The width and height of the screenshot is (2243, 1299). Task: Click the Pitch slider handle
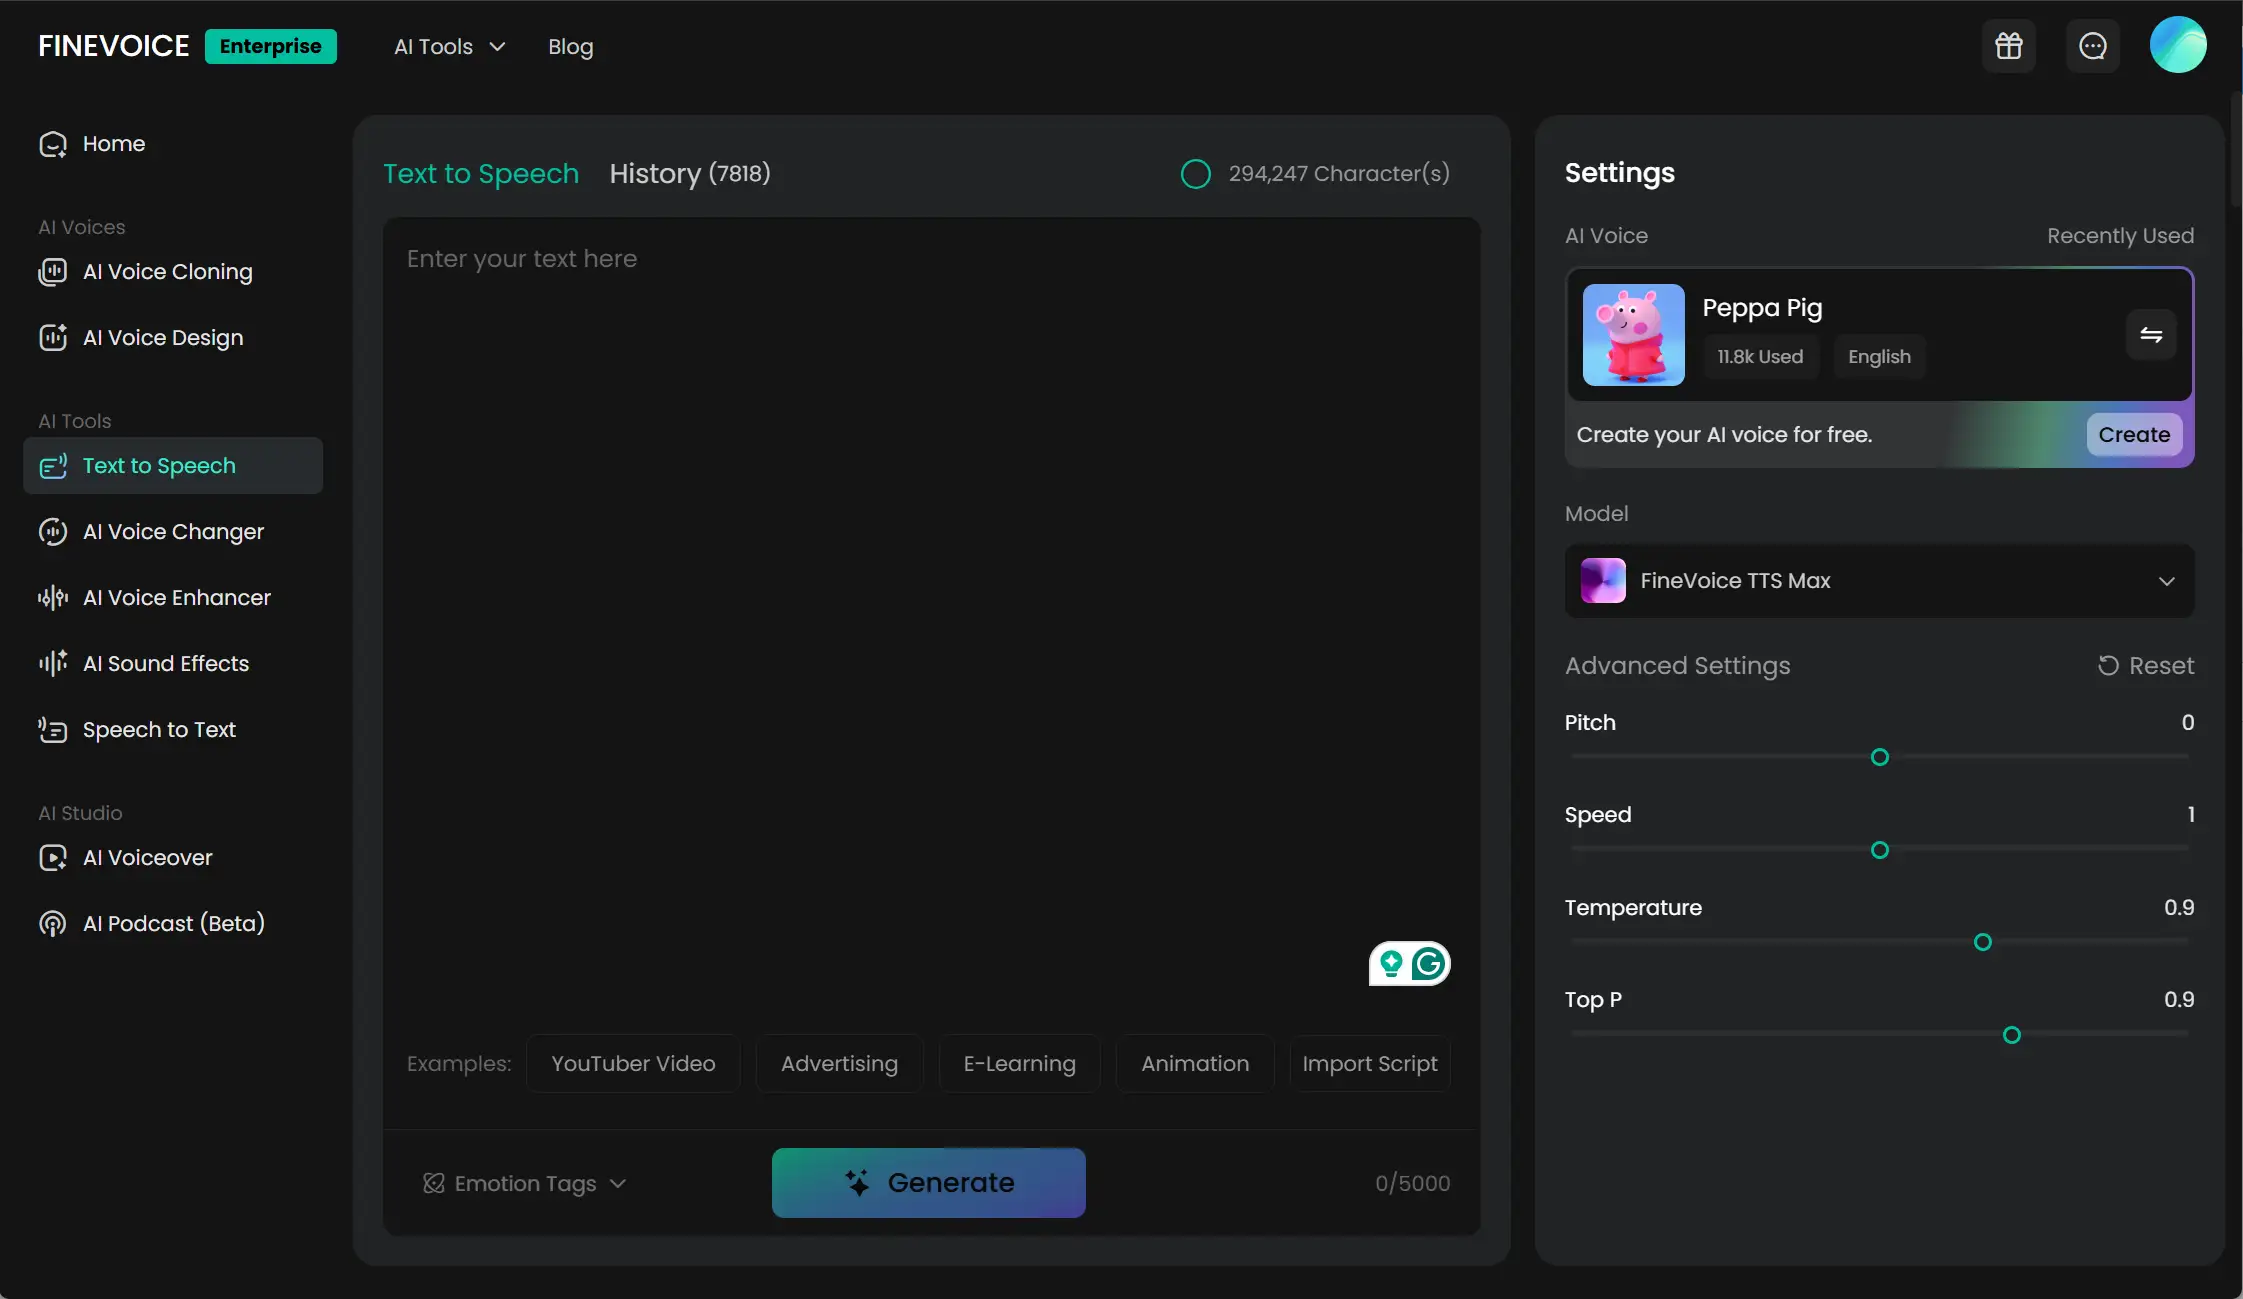(x=1879, y=757)
